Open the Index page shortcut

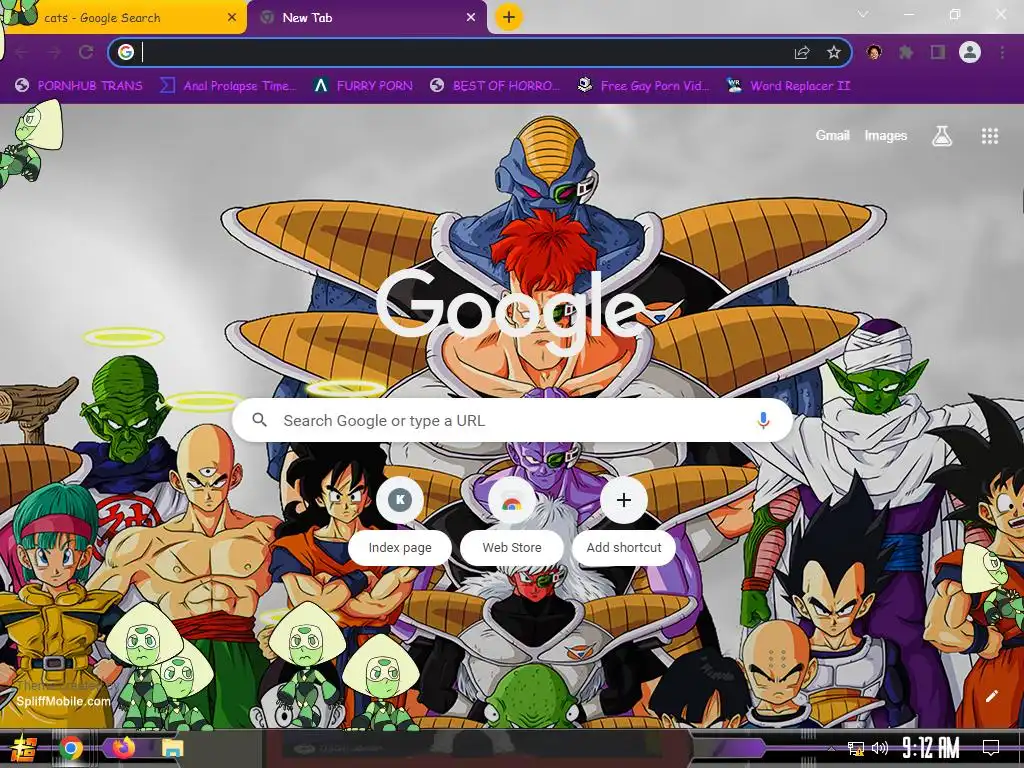(400, 520)
